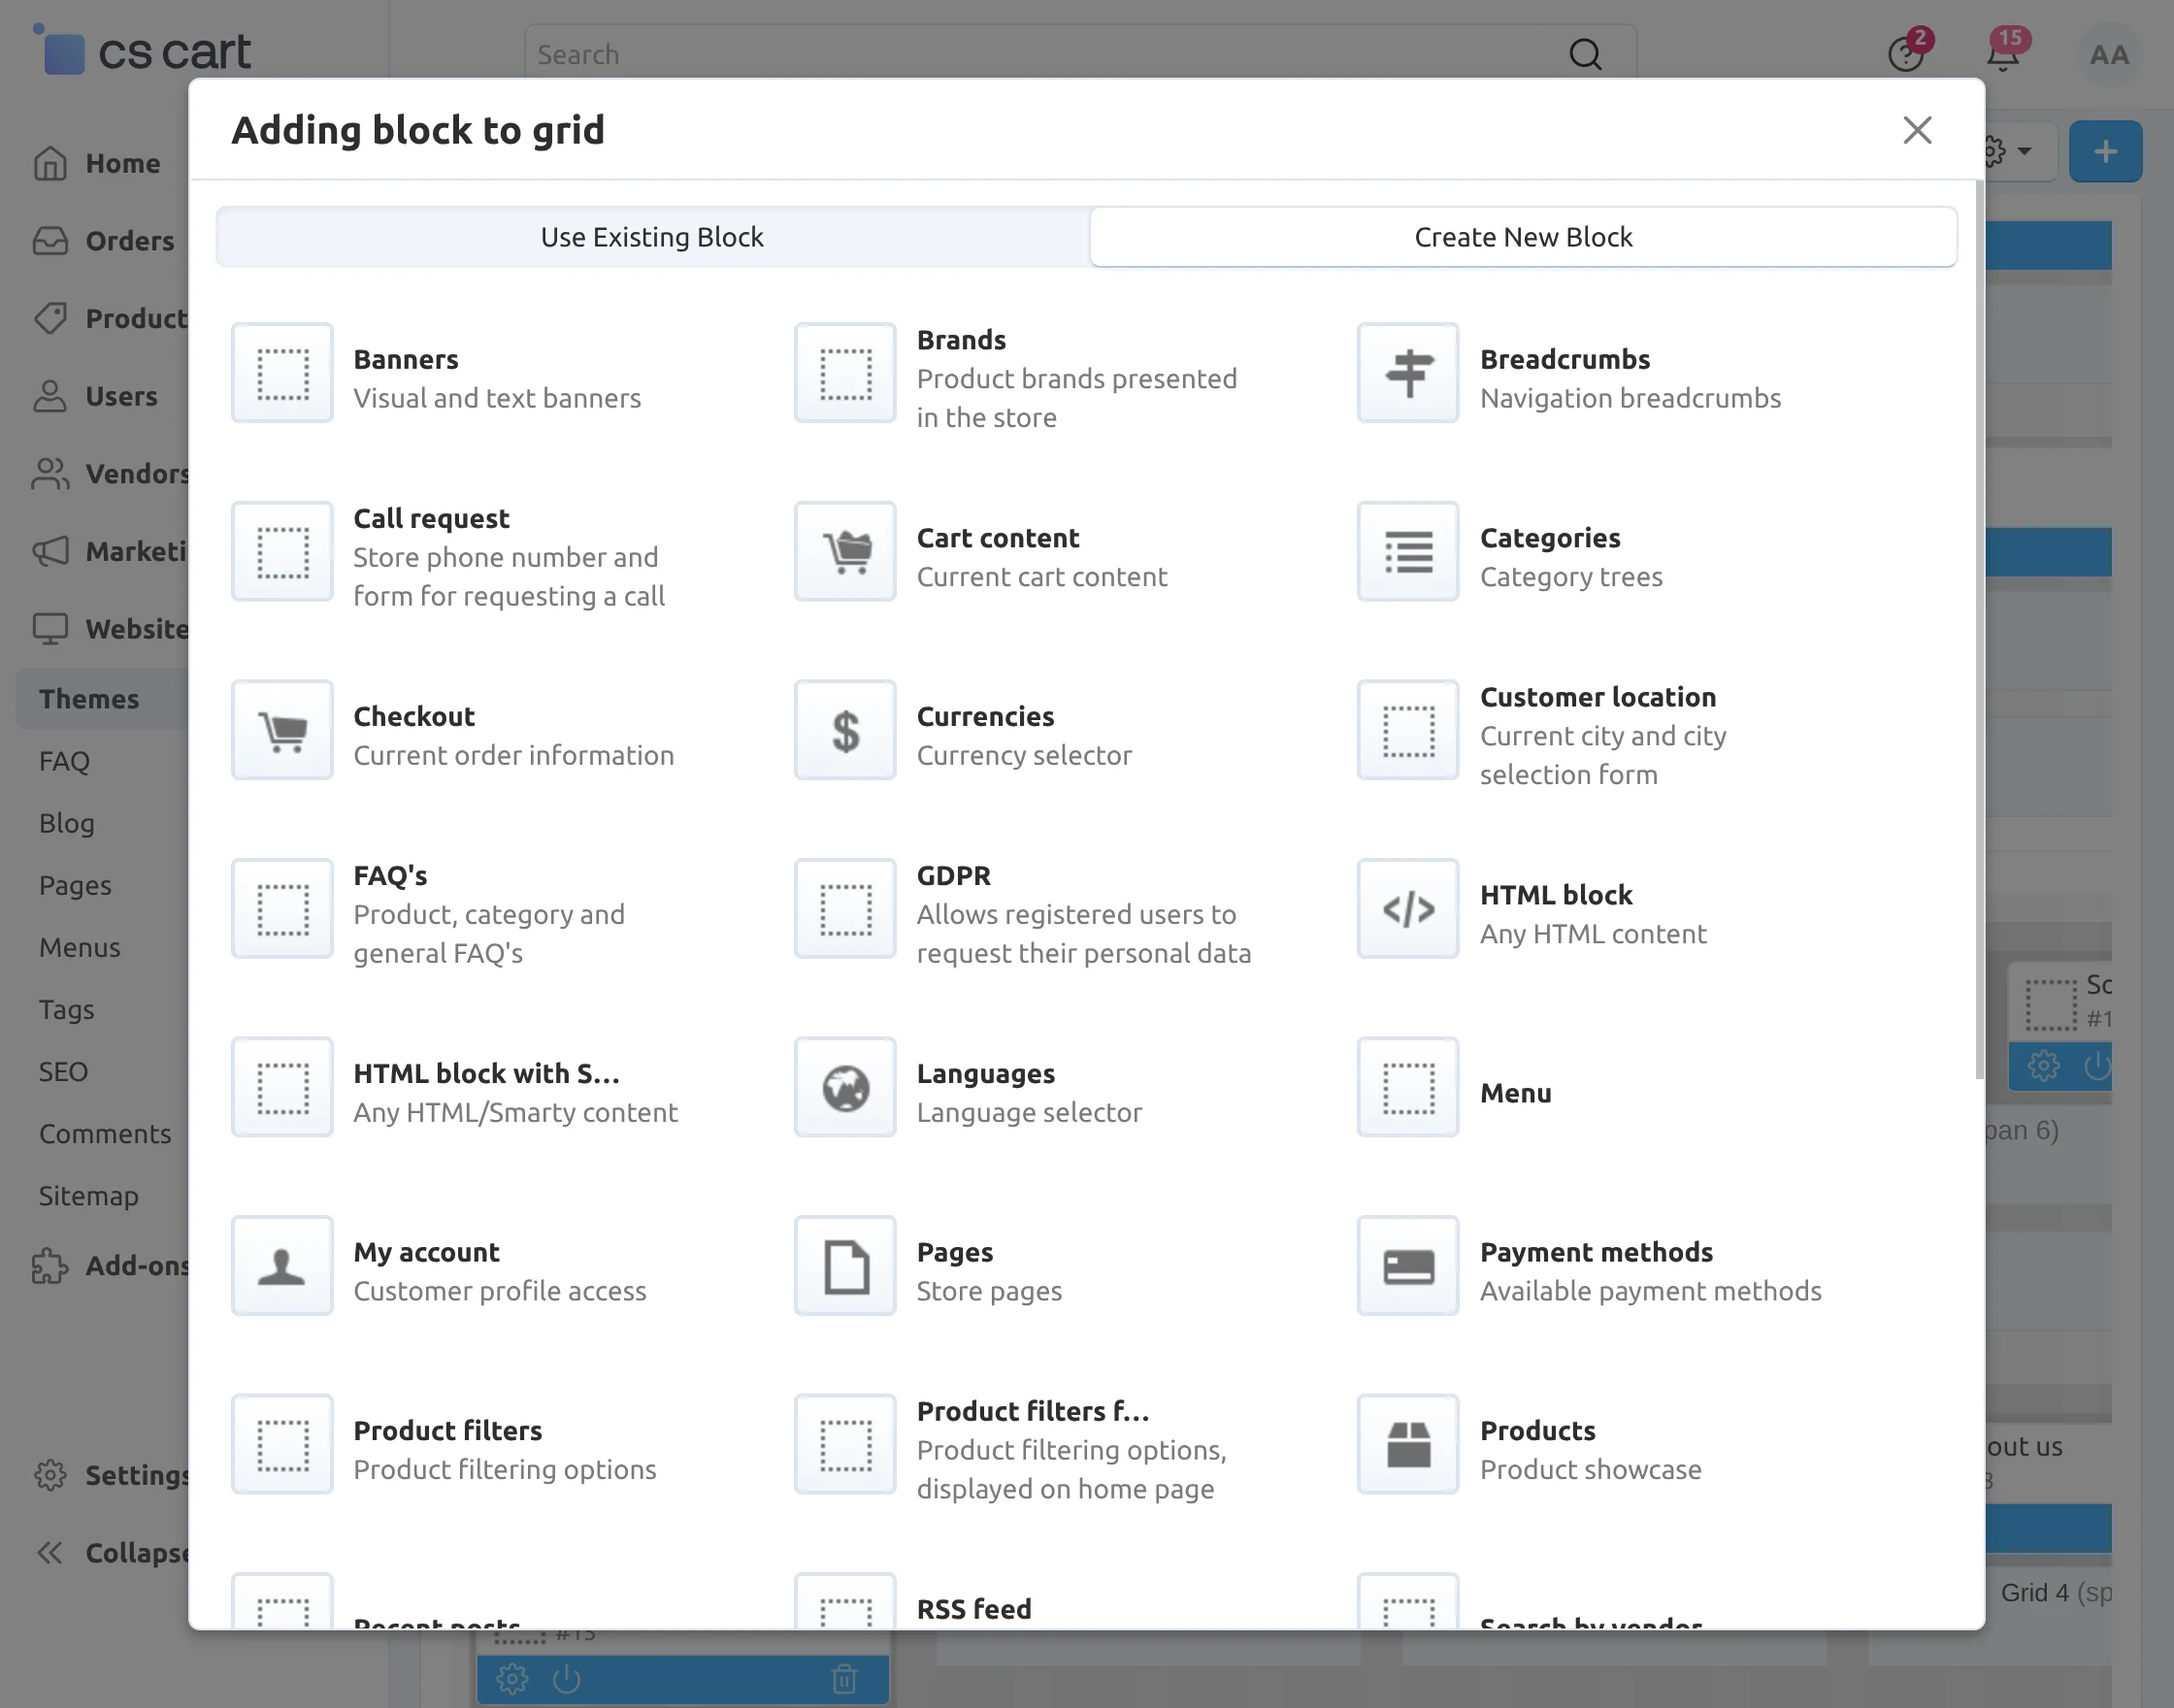
Task: Switch to Create New Block tab
Action: tap(1523, 237)
